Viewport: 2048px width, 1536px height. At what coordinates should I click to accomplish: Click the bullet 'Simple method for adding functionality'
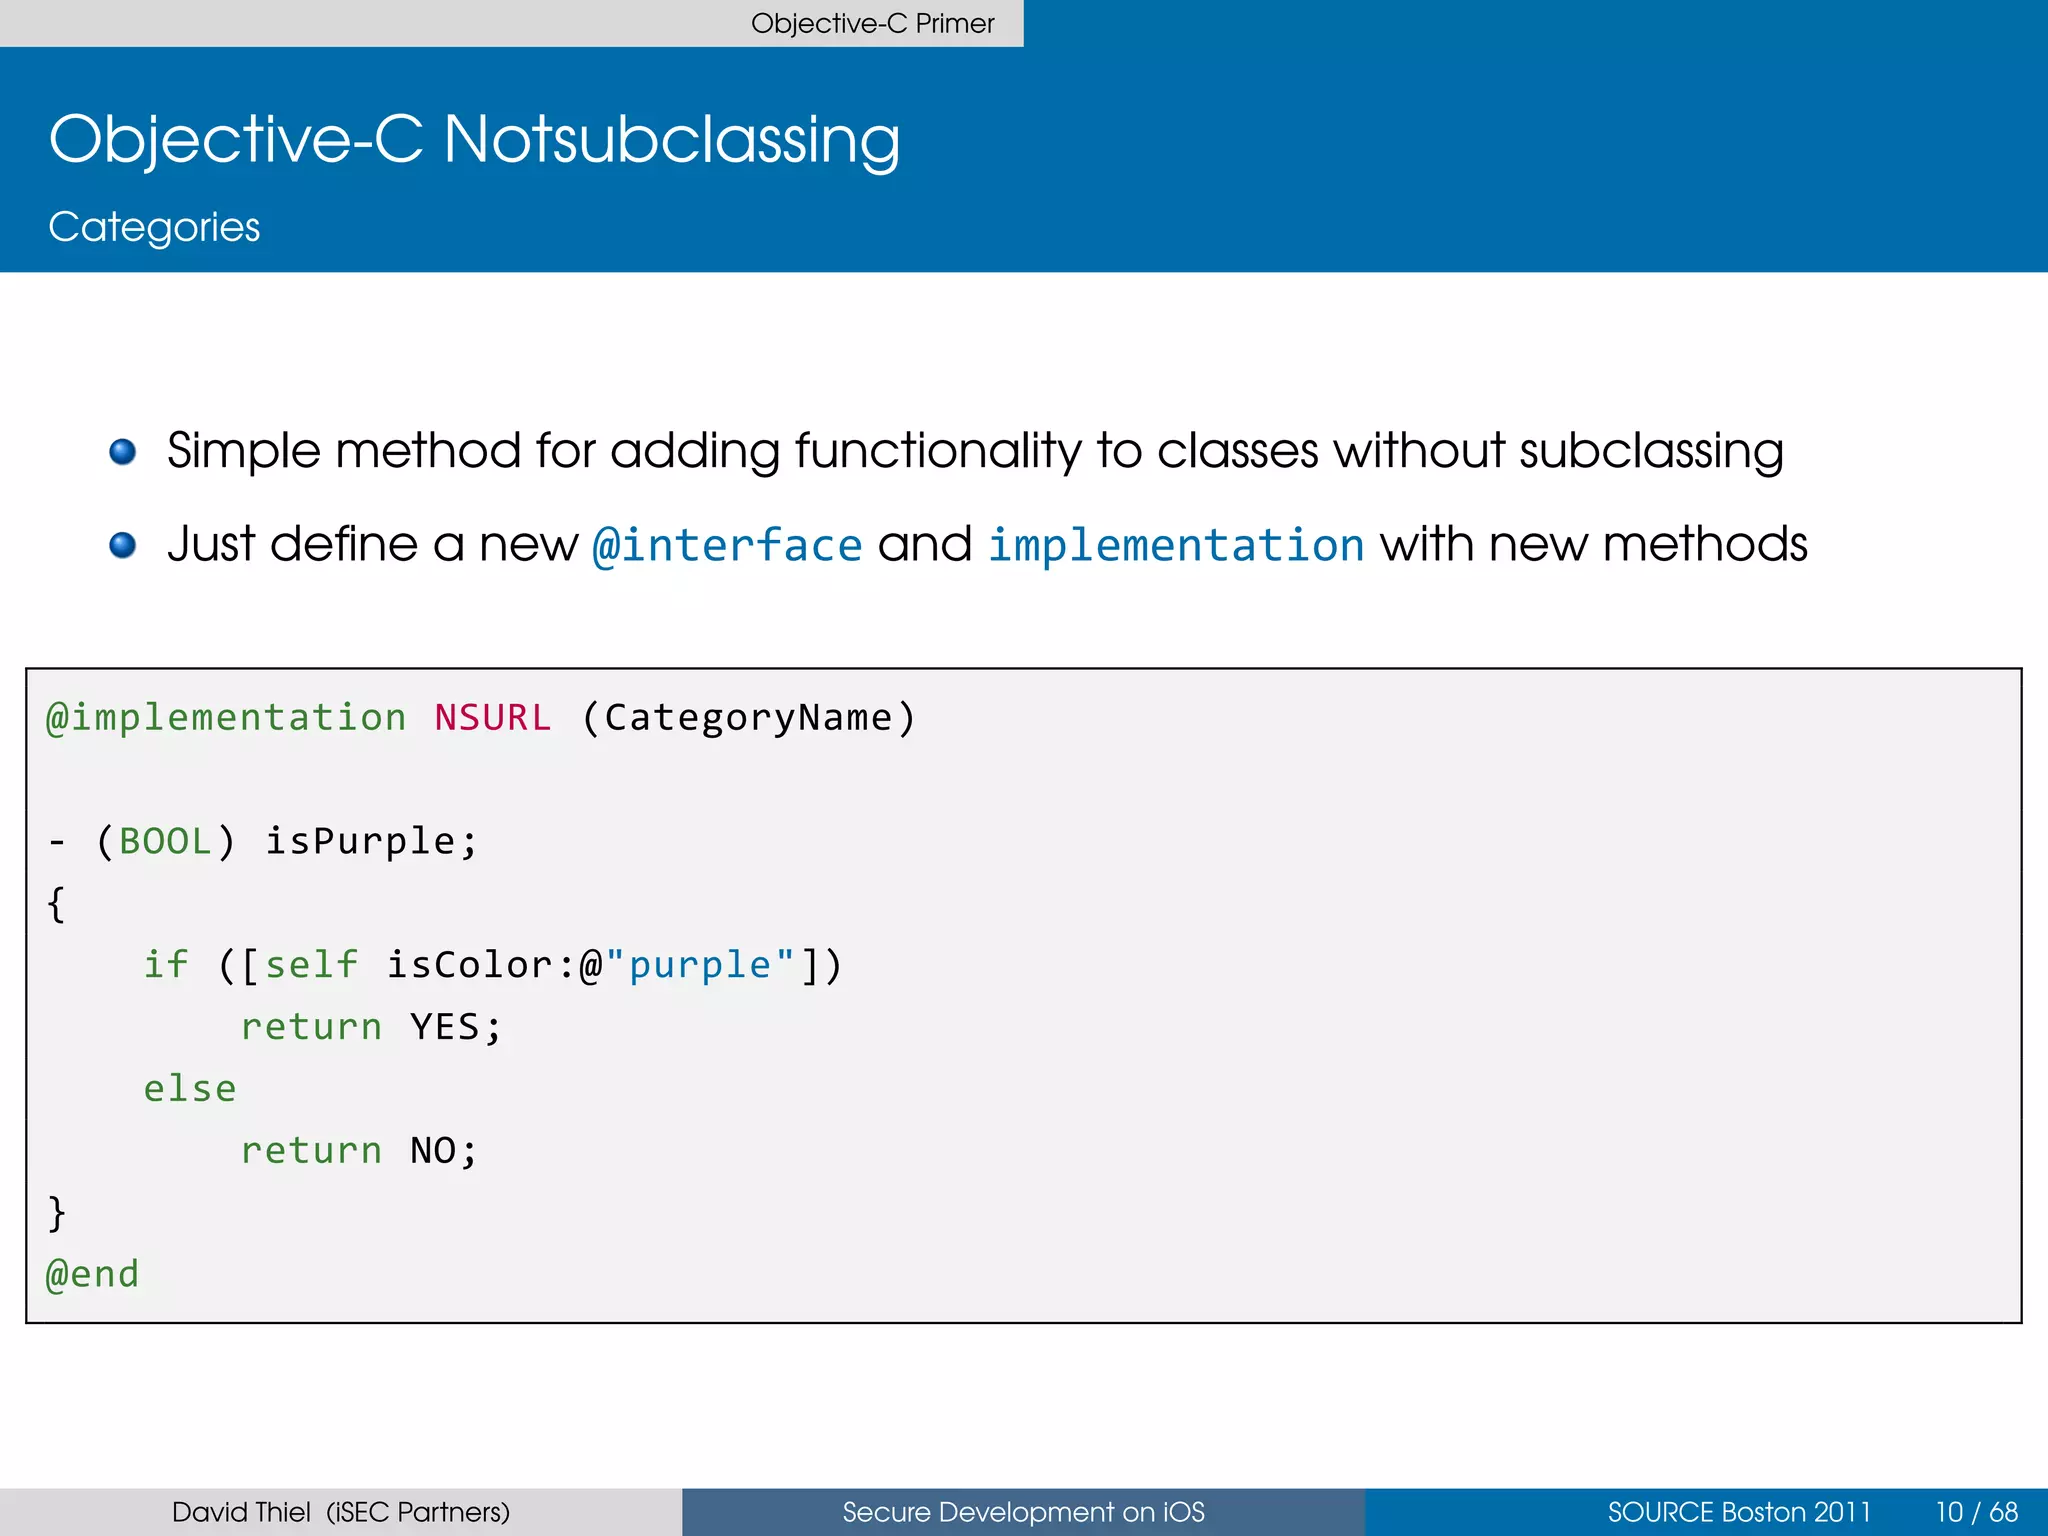tap(975, 451)
